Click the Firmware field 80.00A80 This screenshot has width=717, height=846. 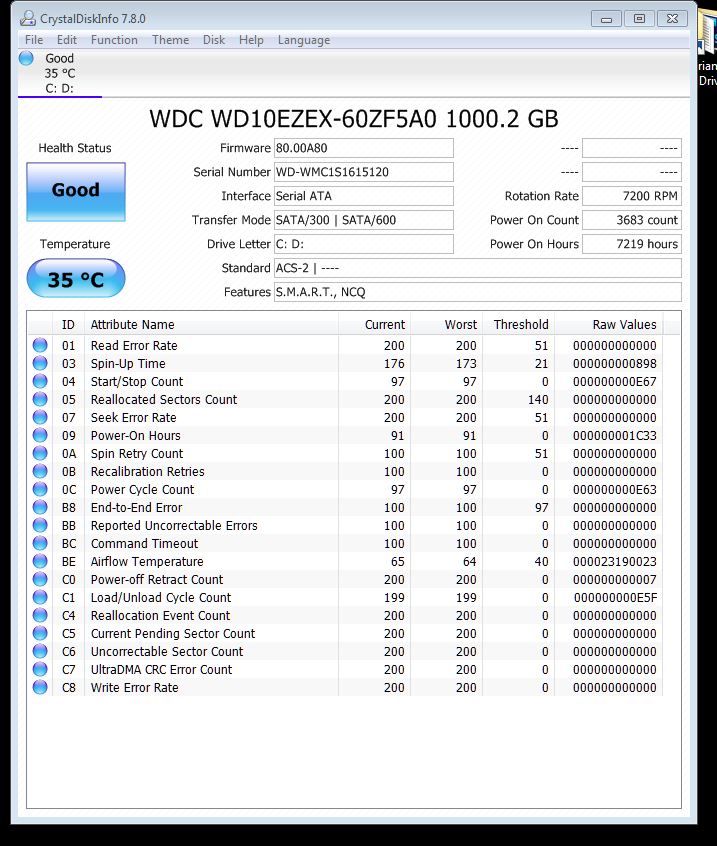(x=364, y=148)
